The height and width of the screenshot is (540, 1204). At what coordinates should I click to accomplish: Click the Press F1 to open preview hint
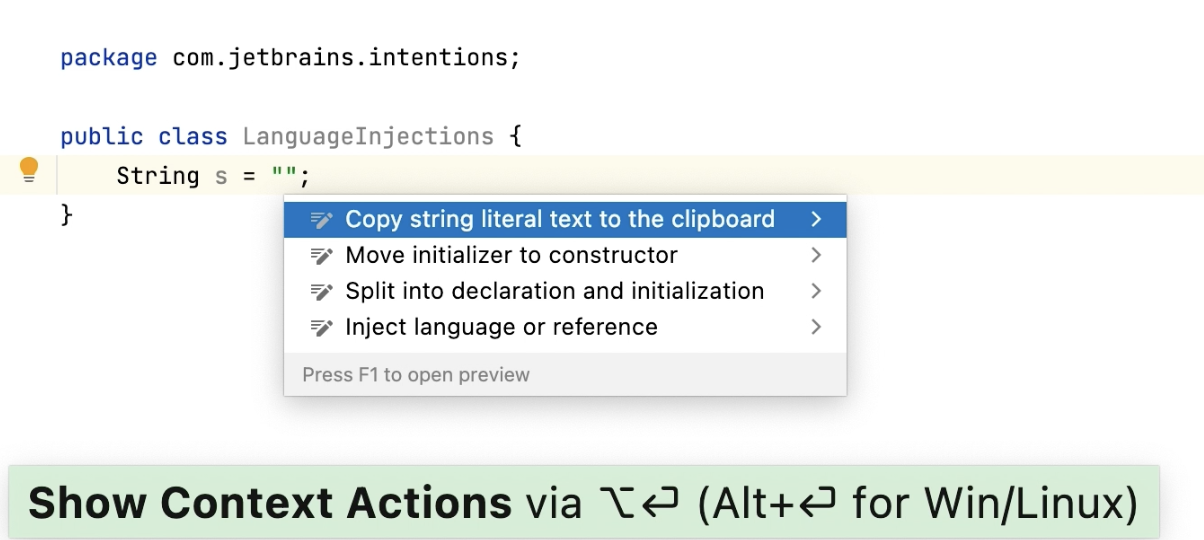tap(416, 375)
